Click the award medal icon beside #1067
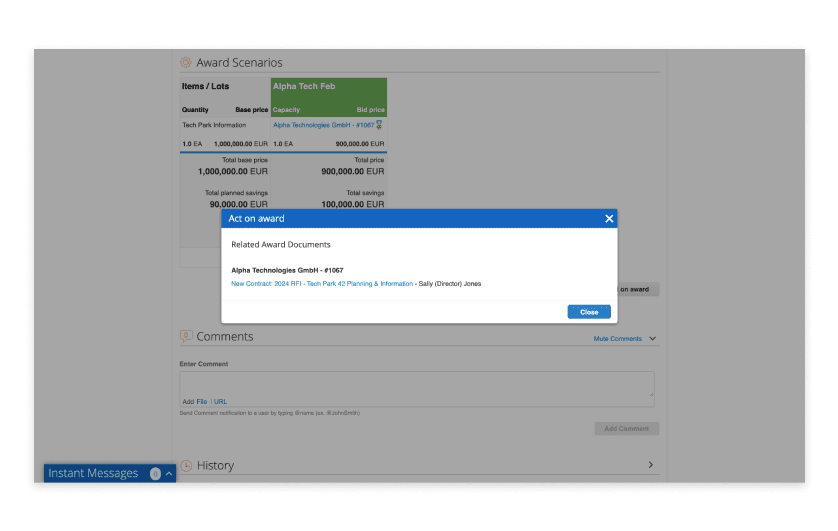This screenshot has height=531, width=838. point(379,124)
